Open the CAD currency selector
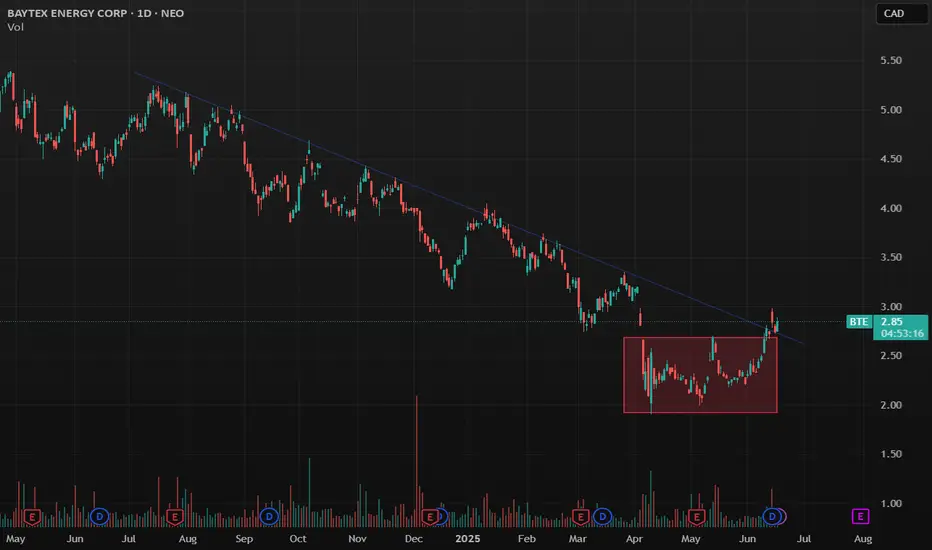The height and width of the screenshot is (550, 932). [x=901, y=13]
